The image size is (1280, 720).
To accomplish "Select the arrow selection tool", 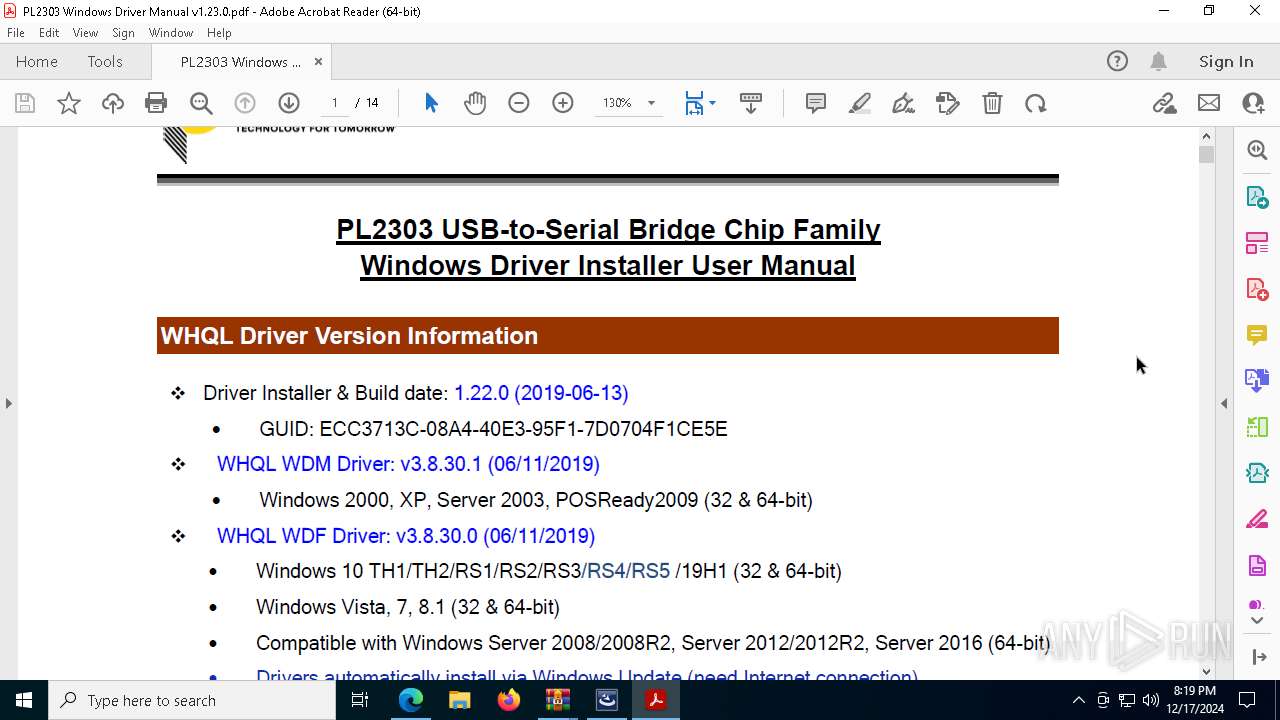I will point(431,103).
